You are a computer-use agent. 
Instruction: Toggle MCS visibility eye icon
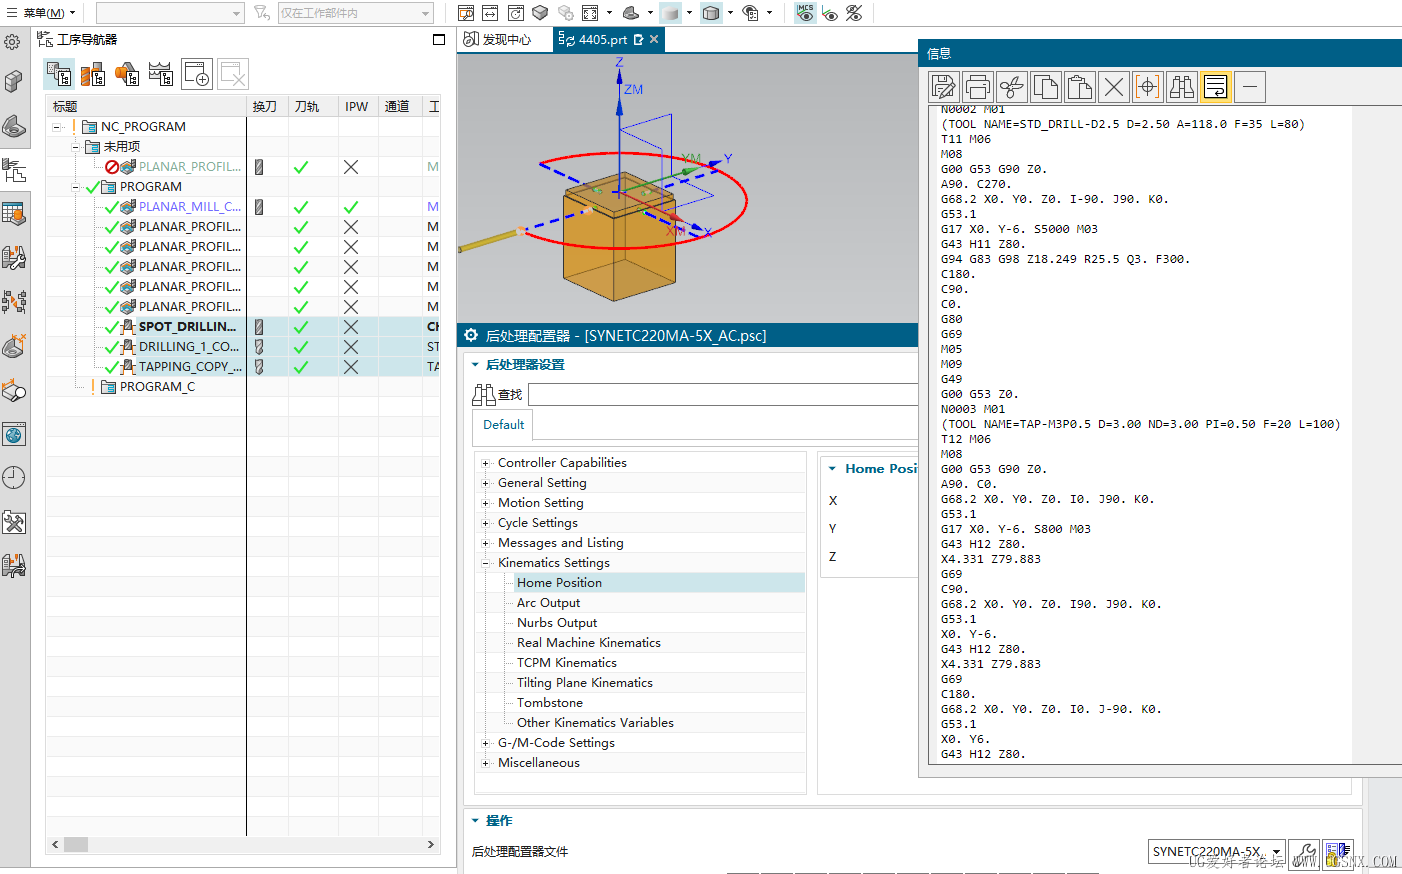805,13
